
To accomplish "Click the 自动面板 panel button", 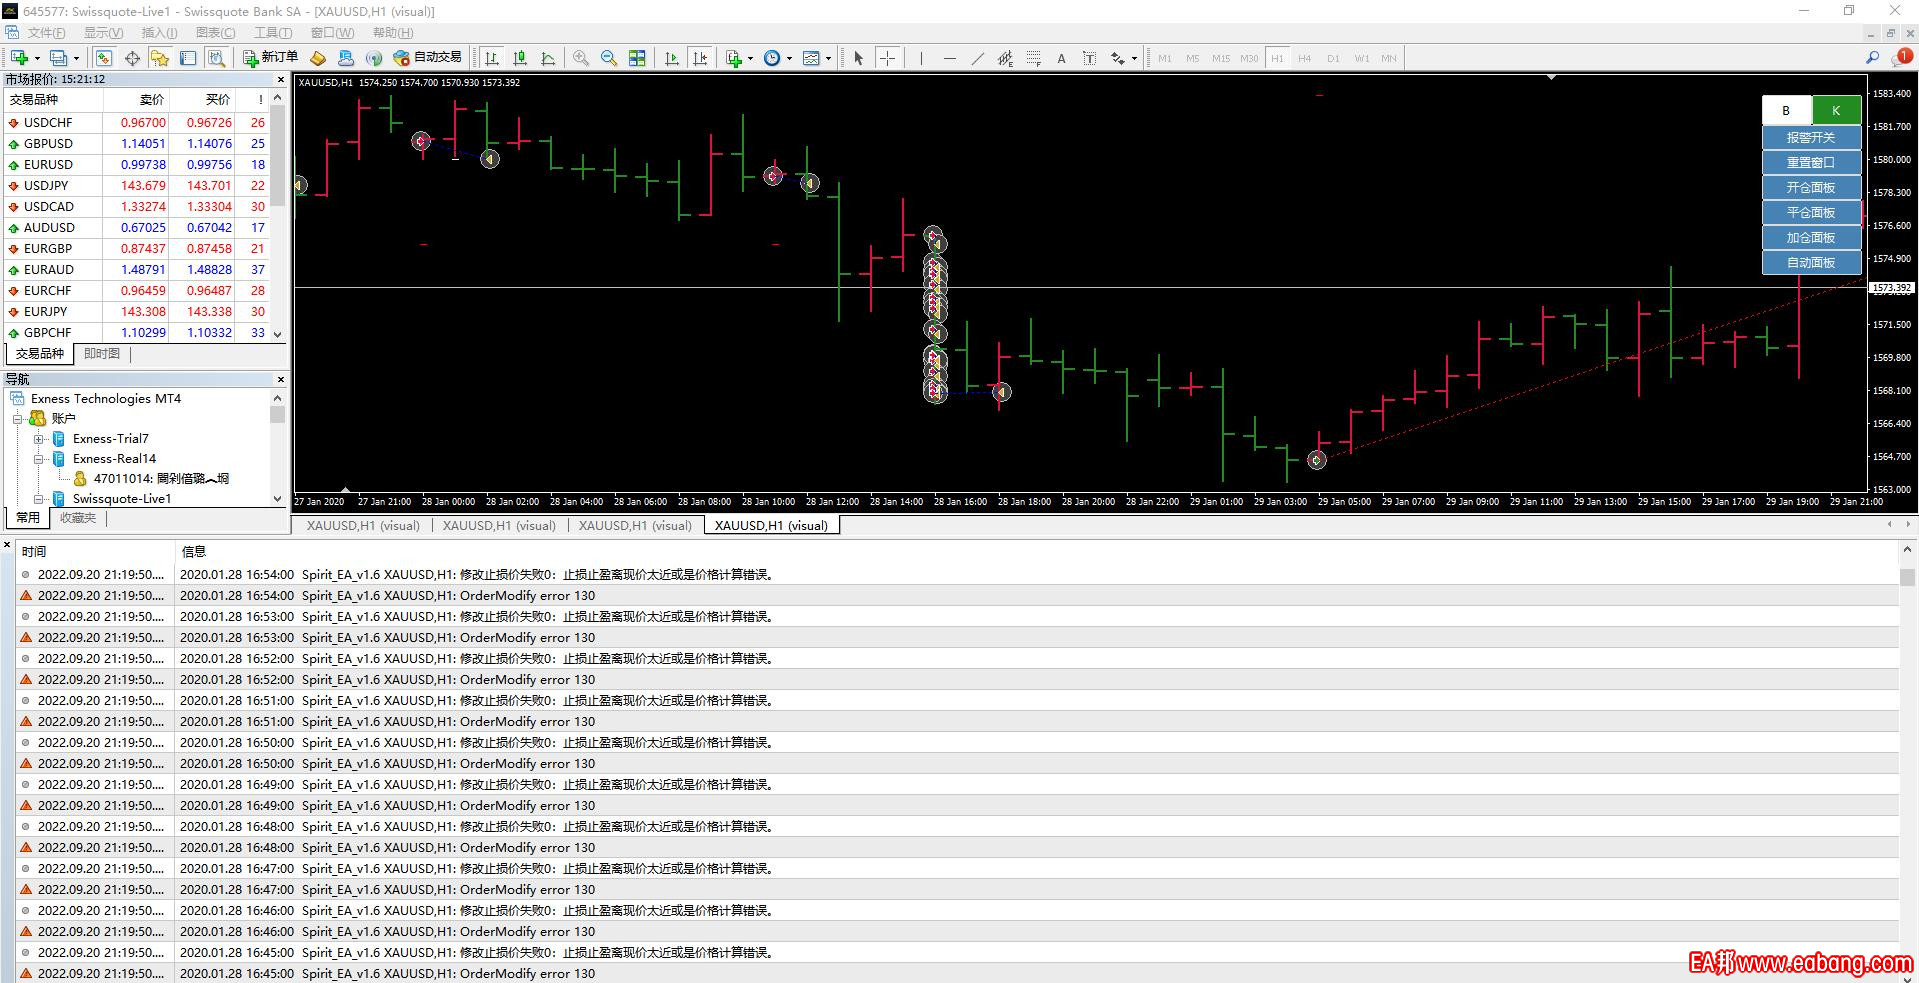I will tap(1811, 262).
